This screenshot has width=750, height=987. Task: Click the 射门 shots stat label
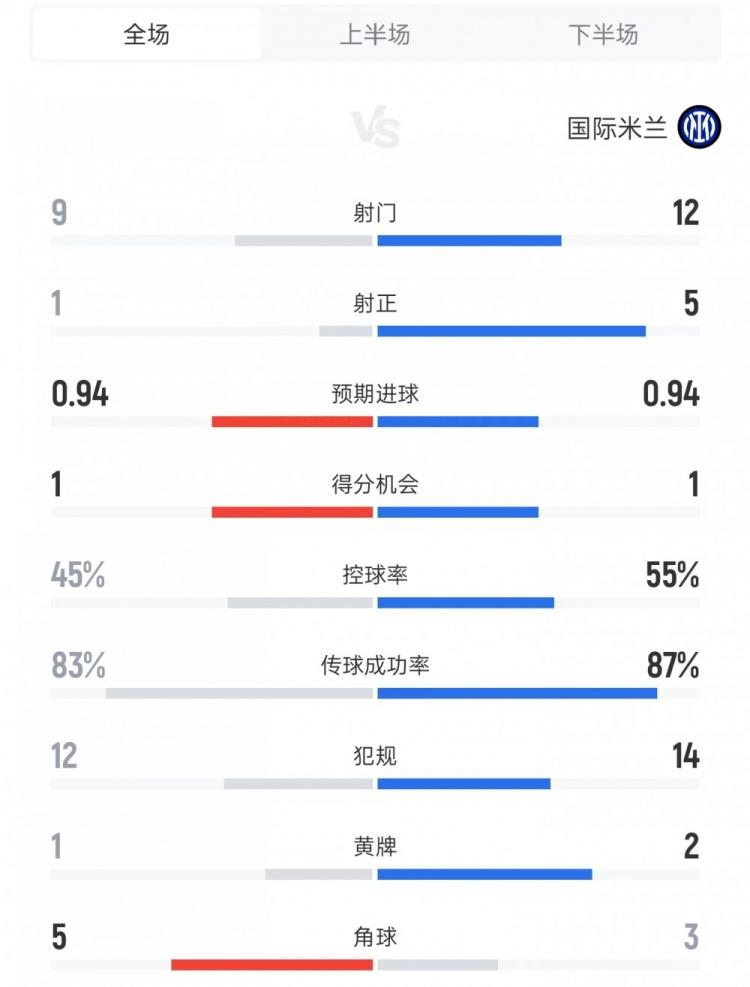375,213
